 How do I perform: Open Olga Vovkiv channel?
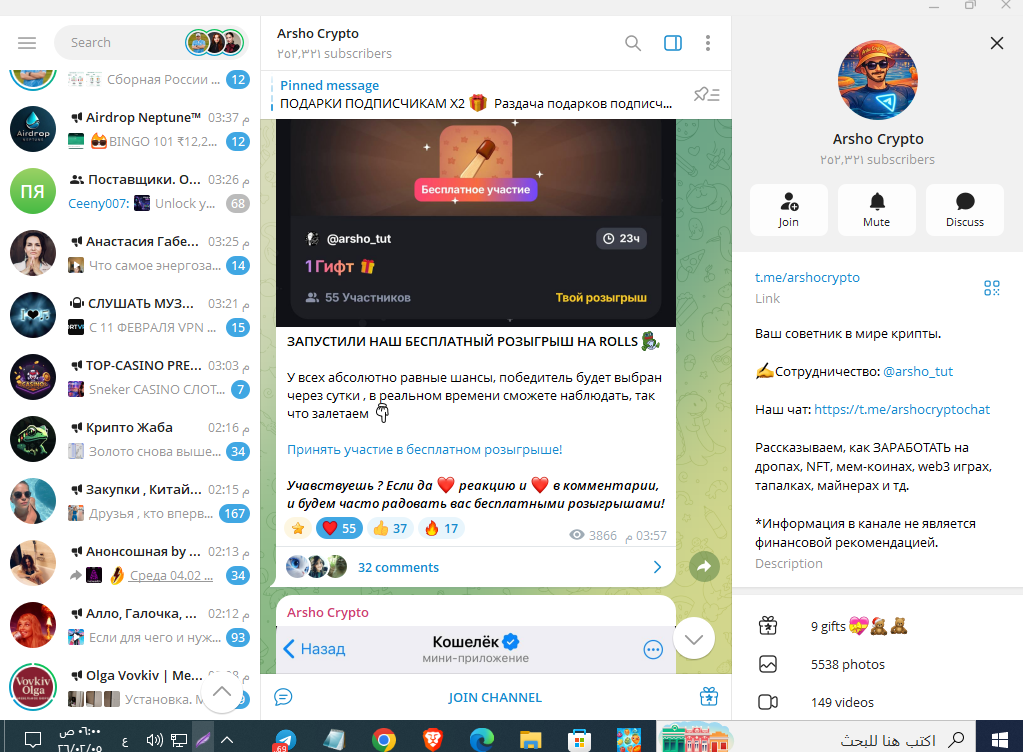130,687
